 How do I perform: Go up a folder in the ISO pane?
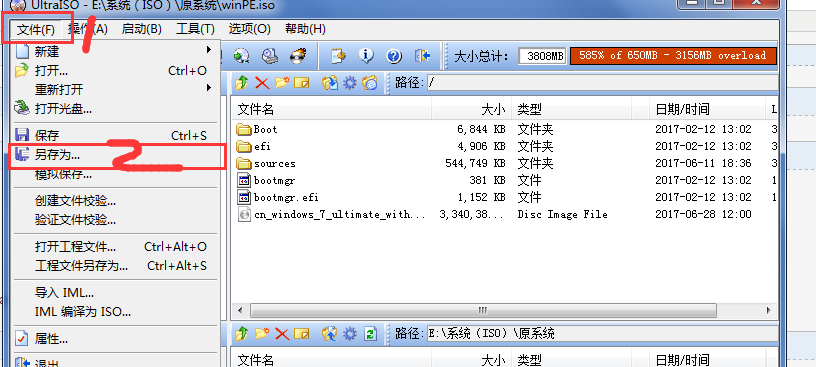pyautogui.click(x=241, y=83)
